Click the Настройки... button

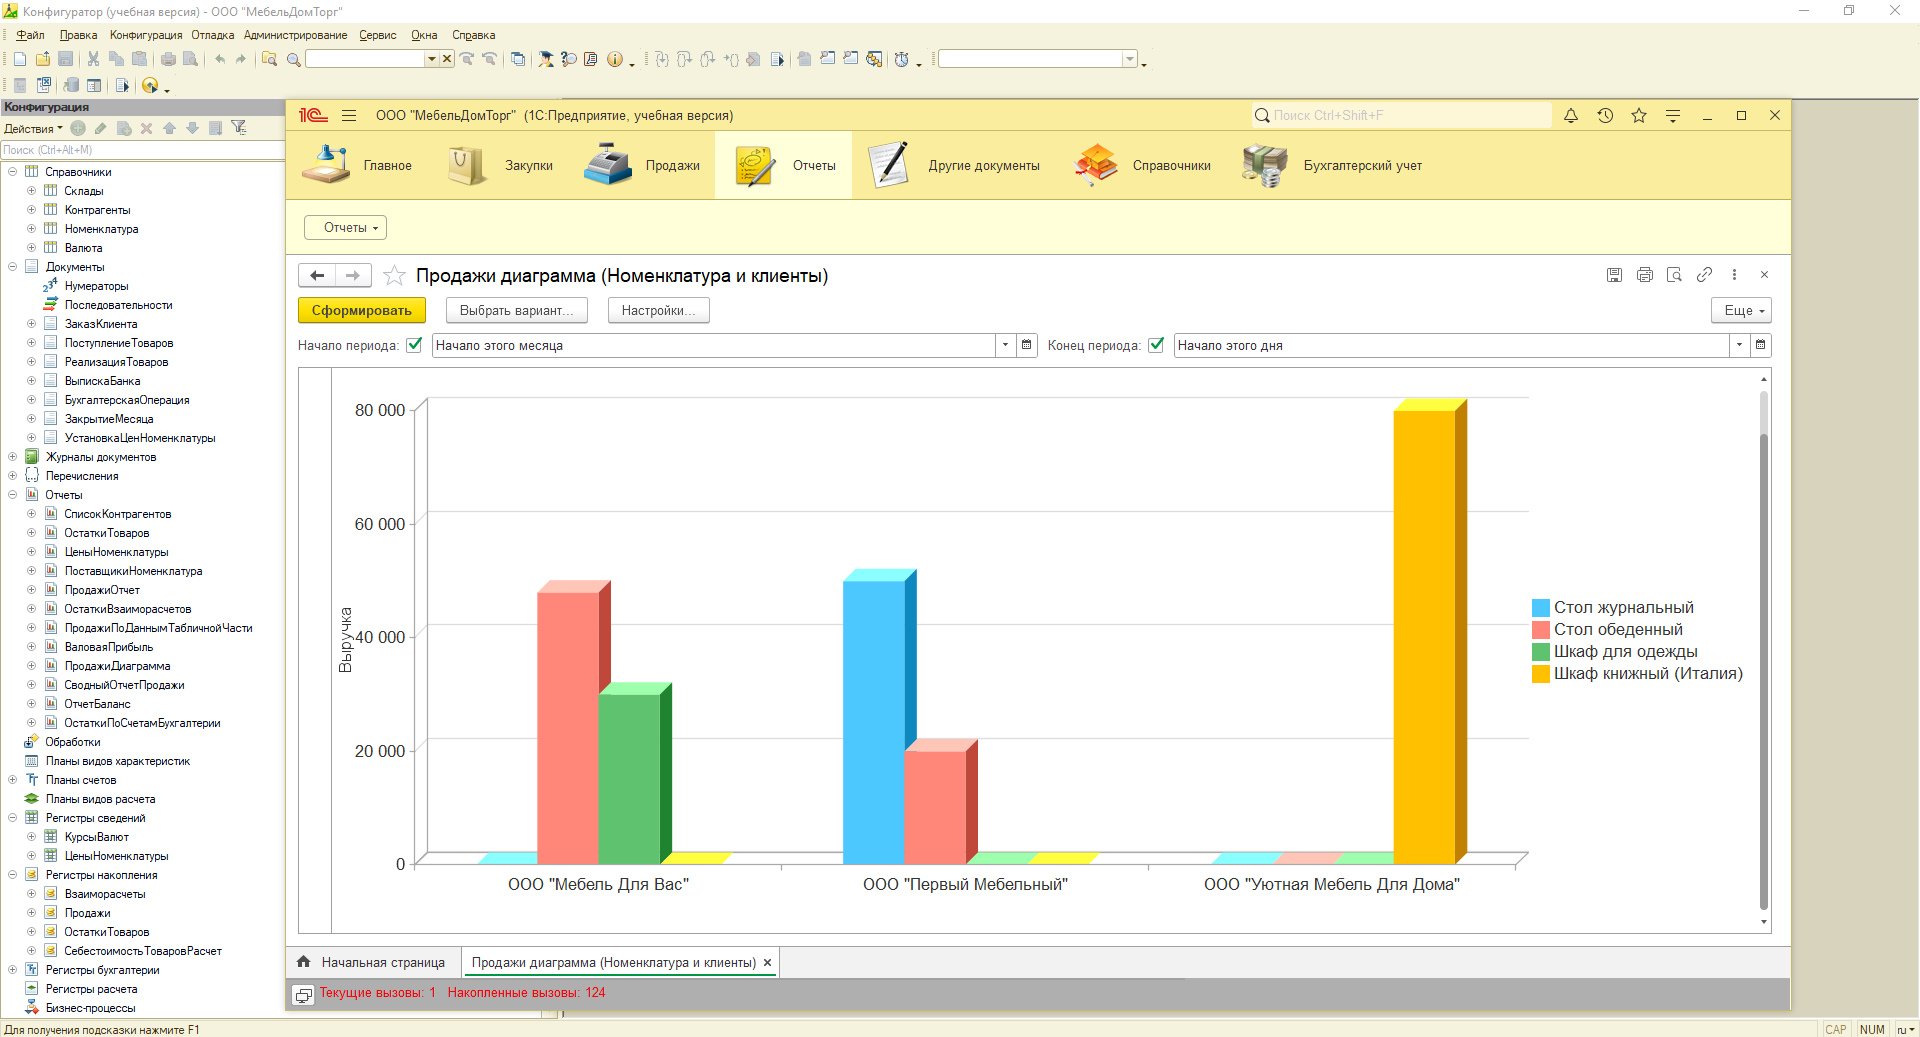pyautogui.click(x=658, y=311)
